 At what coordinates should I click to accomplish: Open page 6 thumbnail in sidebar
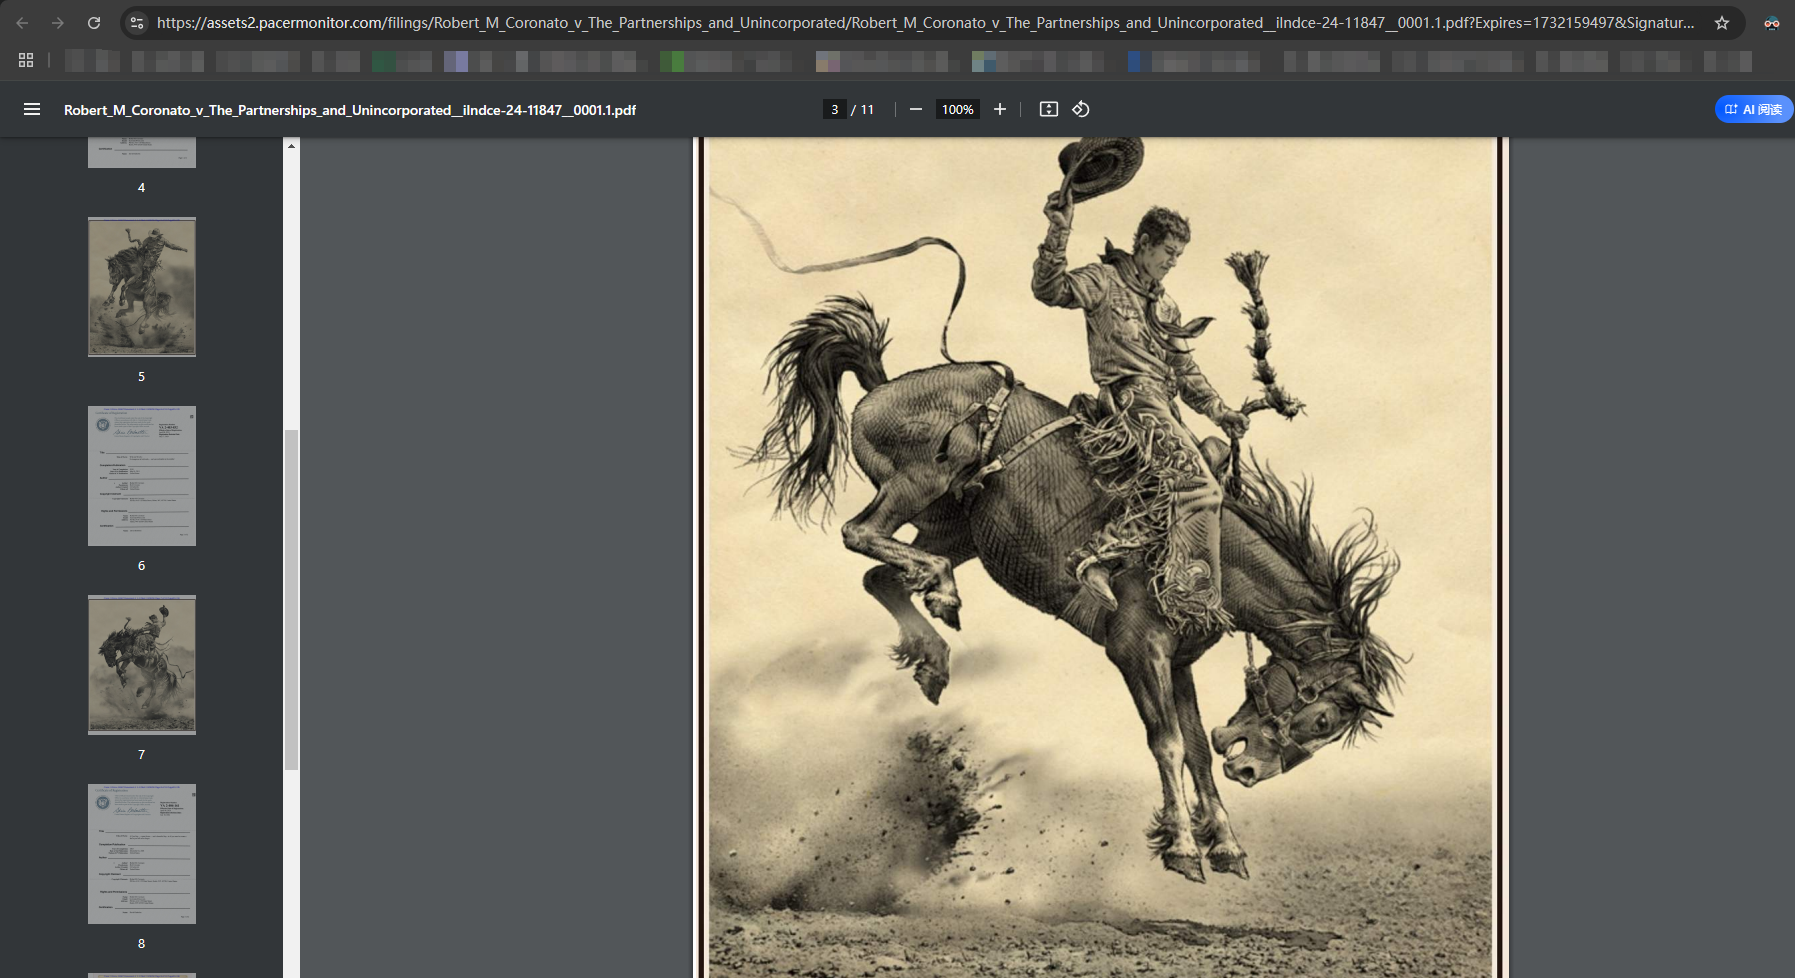coord(142,476)
